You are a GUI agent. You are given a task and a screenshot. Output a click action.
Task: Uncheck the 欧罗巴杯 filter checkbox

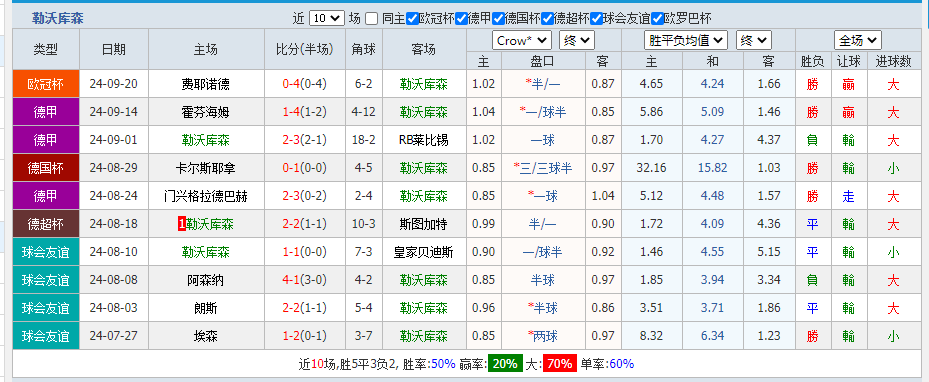(657, 19)
